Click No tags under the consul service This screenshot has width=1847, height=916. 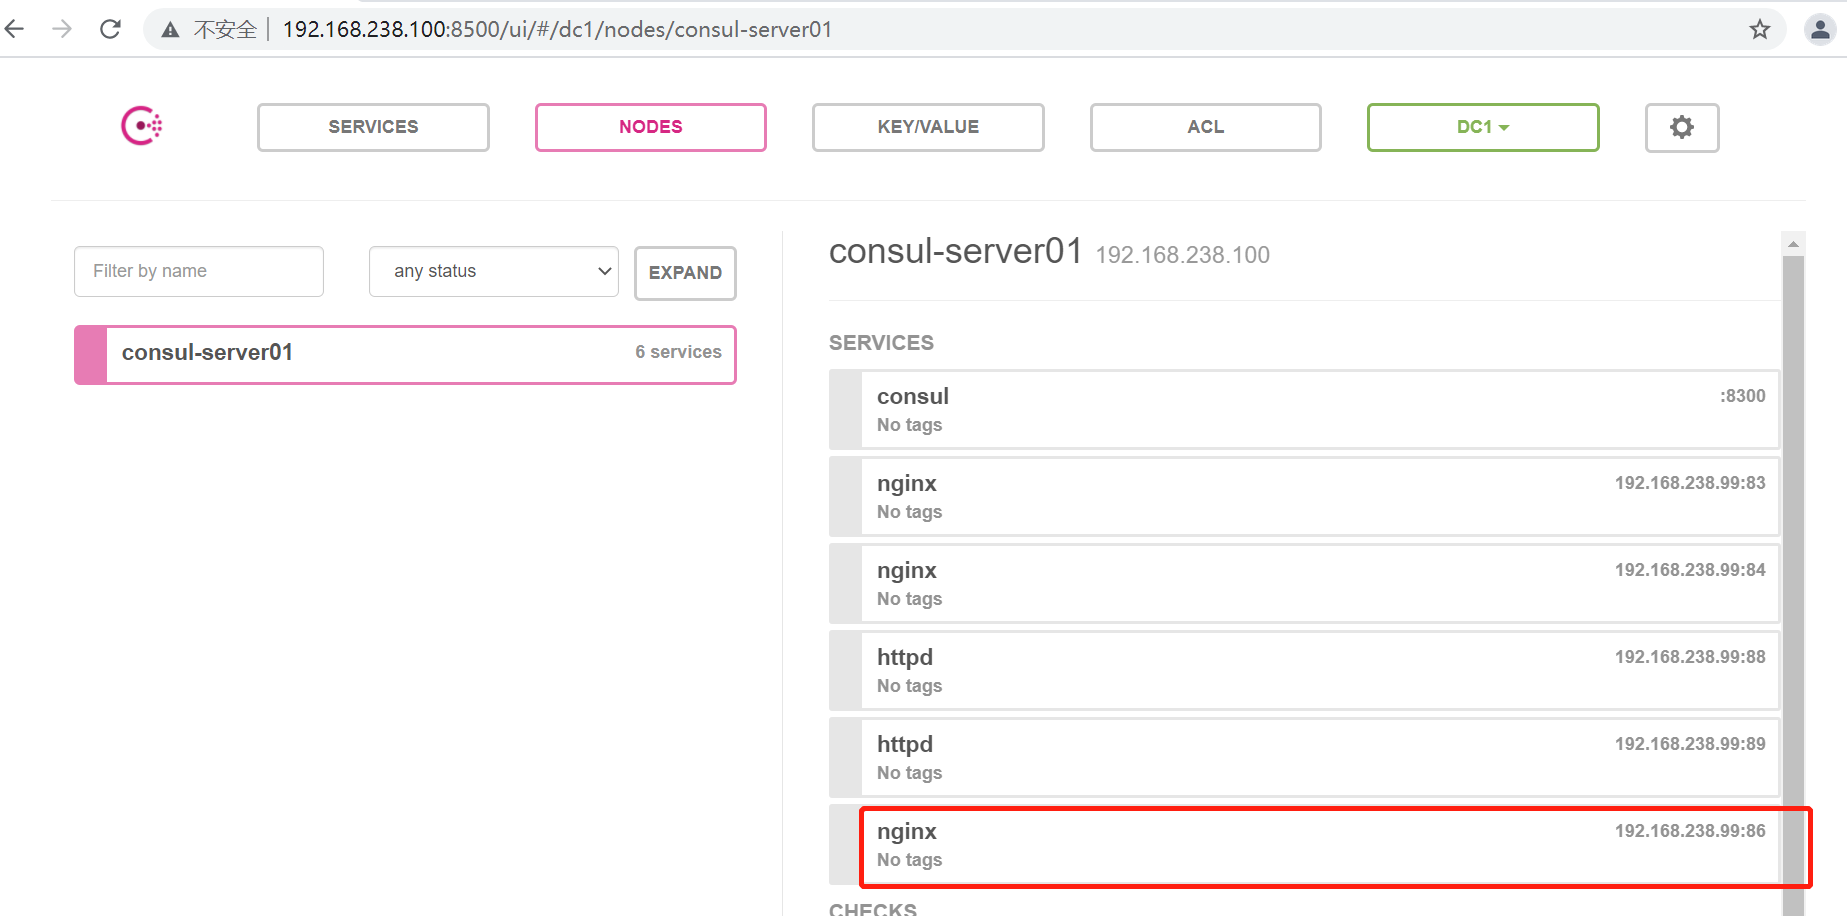coord(909,425)
